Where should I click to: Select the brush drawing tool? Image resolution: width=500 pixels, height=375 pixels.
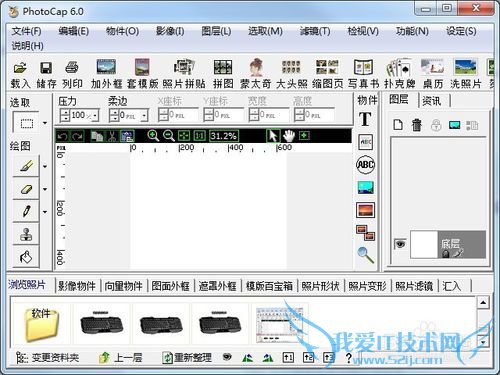[26, 166]
